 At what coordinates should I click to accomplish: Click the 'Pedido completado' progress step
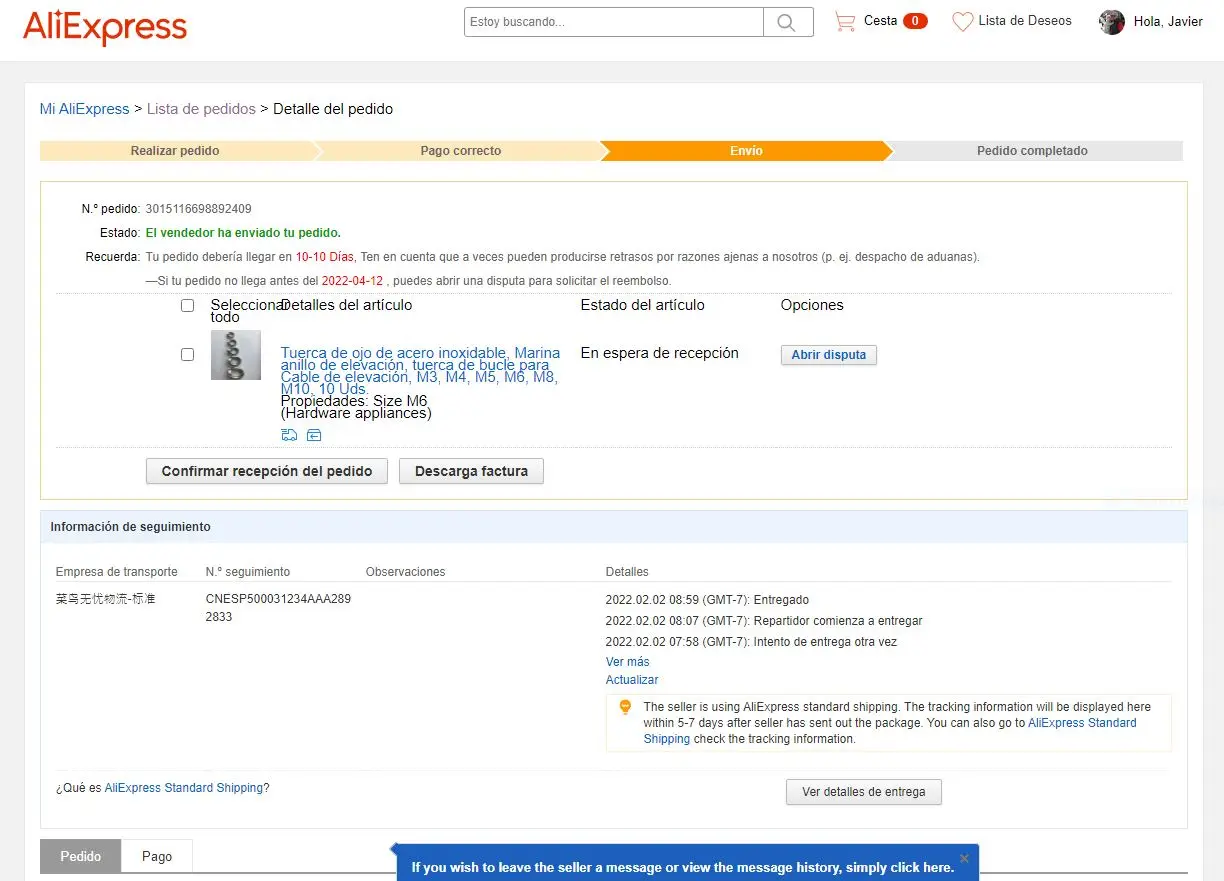1032,151
